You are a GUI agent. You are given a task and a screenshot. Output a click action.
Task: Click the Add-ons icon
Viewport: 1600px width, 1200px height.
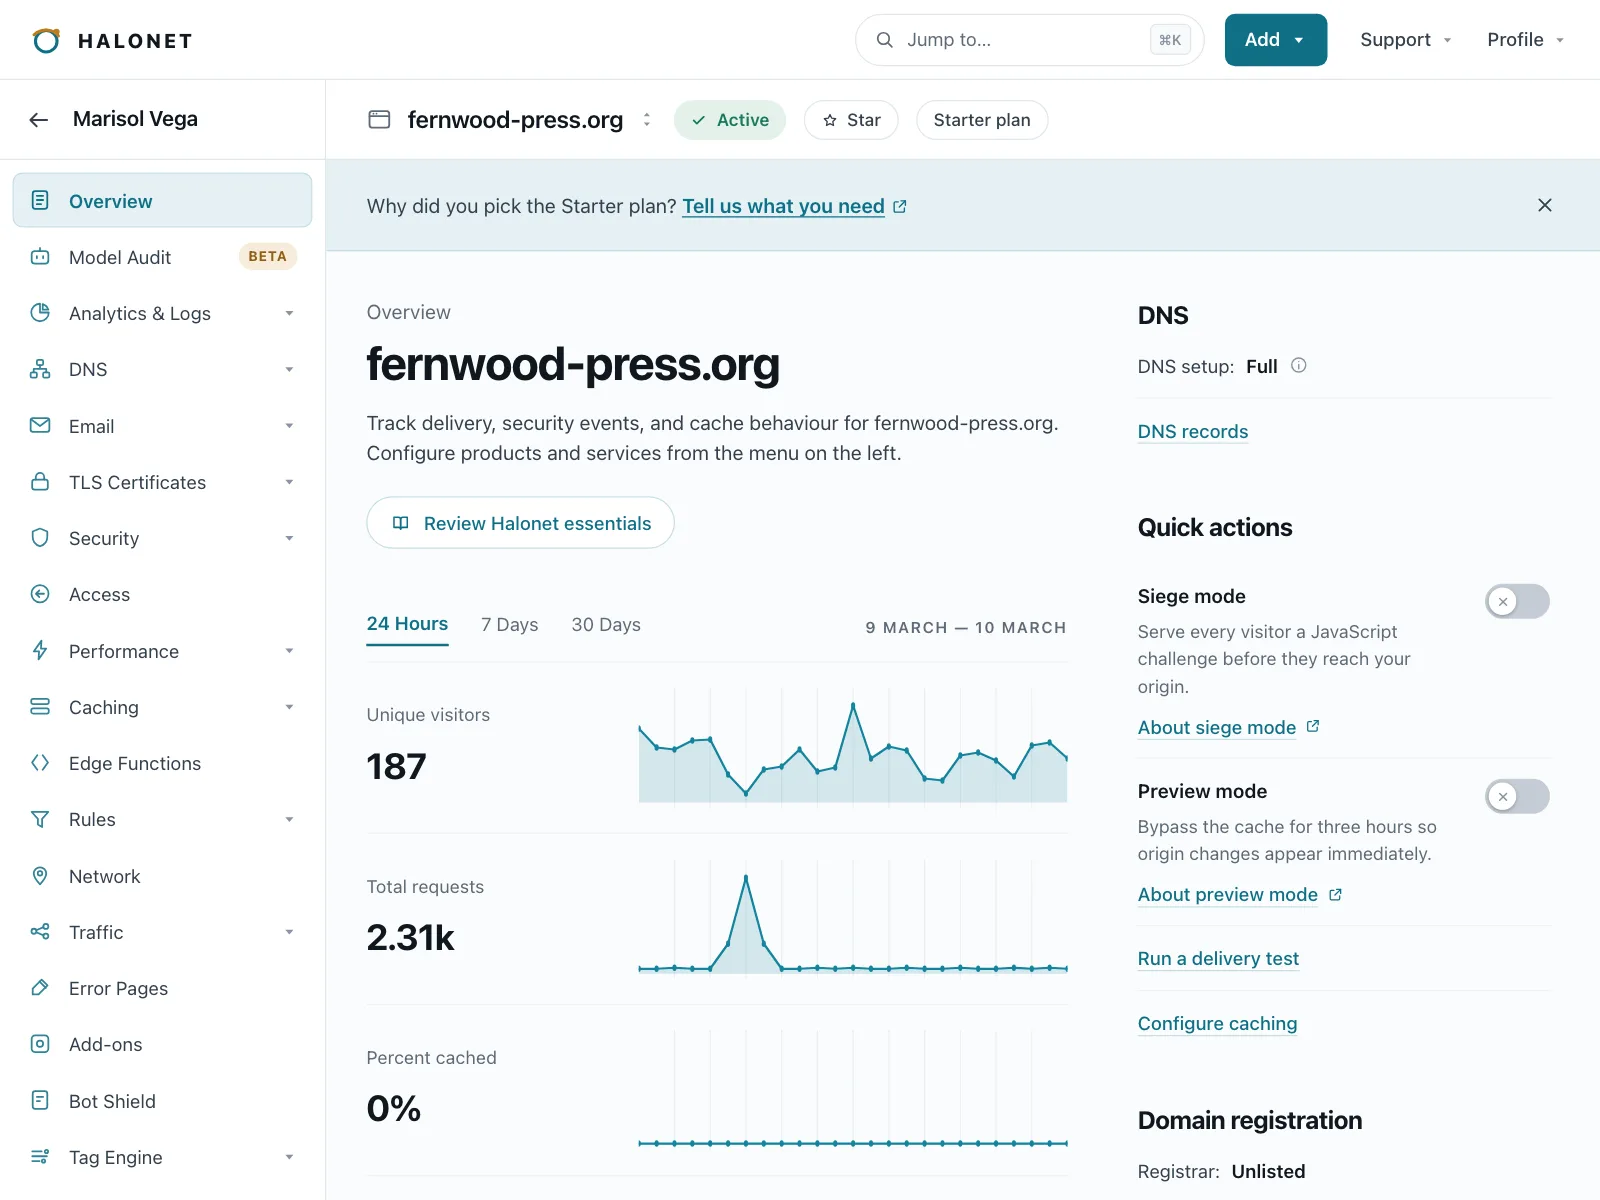click(x=40, y=1044)
